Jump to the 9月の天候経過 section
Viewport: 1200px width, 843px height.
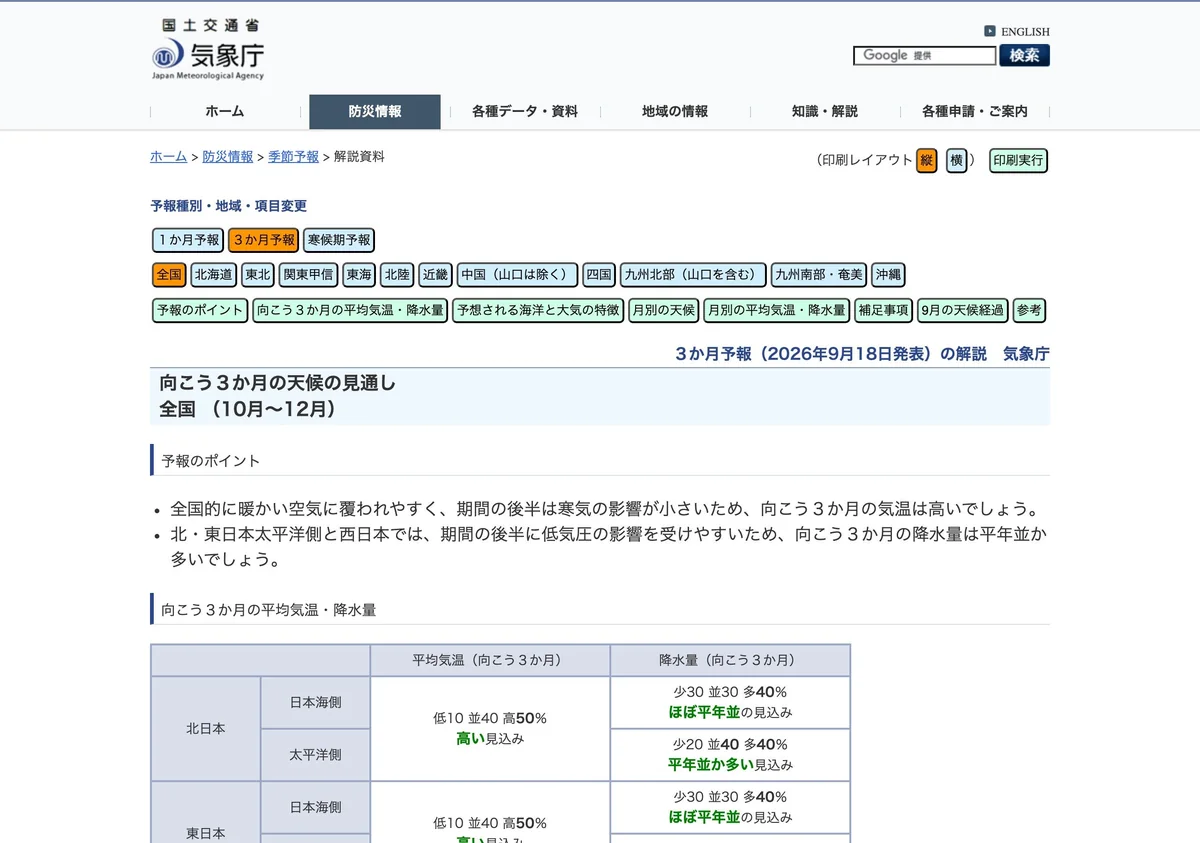(x=962, y=311)
